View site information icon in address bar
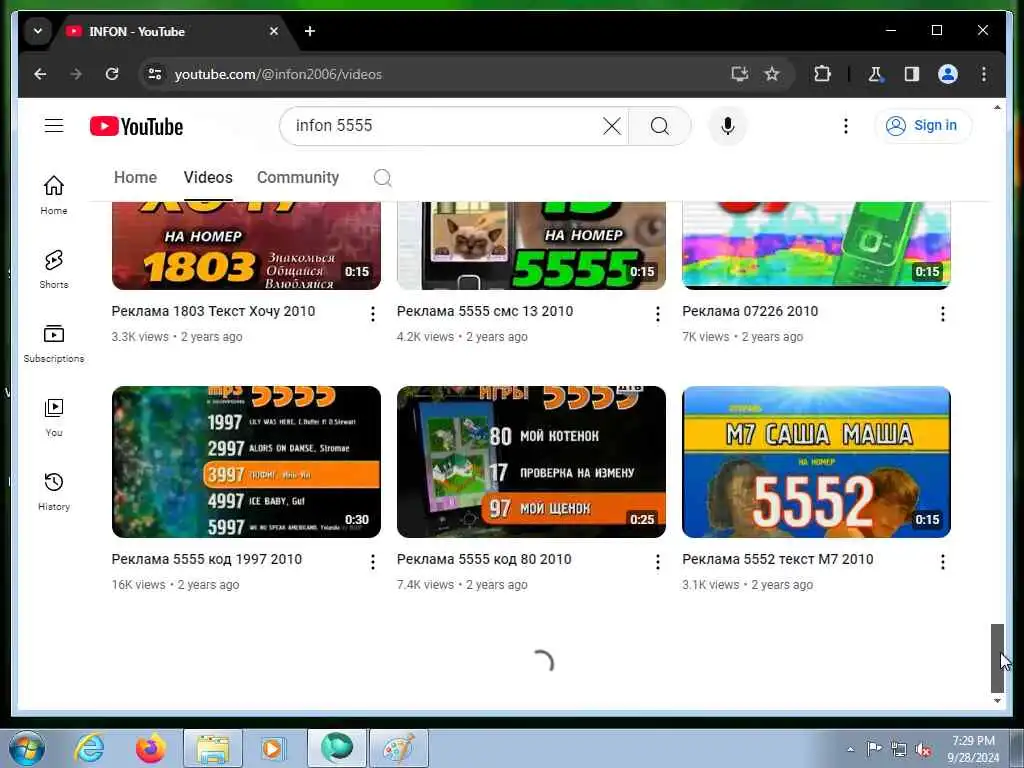 [155, 74]
